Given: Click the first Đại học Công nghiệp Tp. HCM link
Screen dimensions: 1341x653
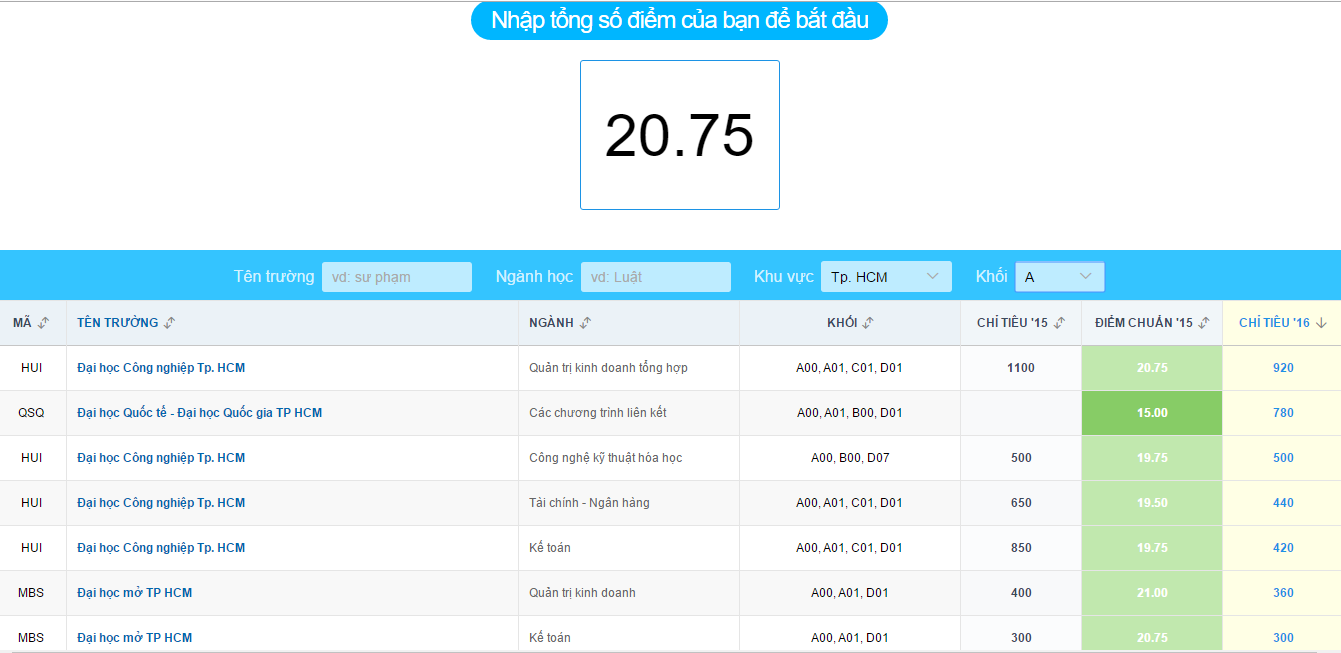Looking at the screenshot, I should click(160, 367).
